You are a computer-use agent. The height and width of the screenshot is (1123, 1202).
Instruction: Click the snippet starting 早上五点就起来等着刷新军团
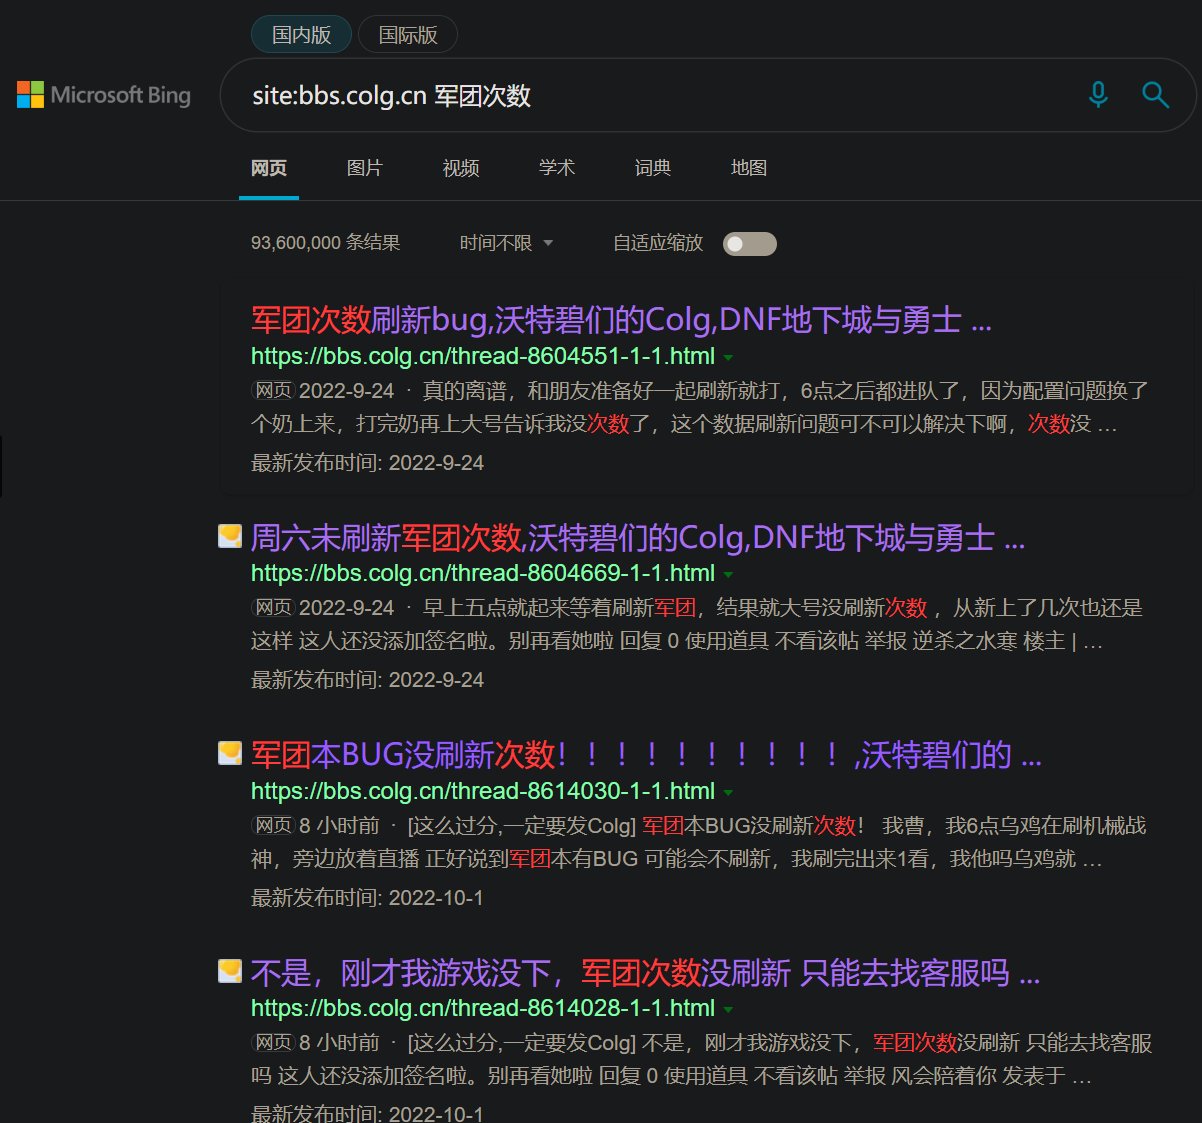pyautogui.click(x=697, y=624)
